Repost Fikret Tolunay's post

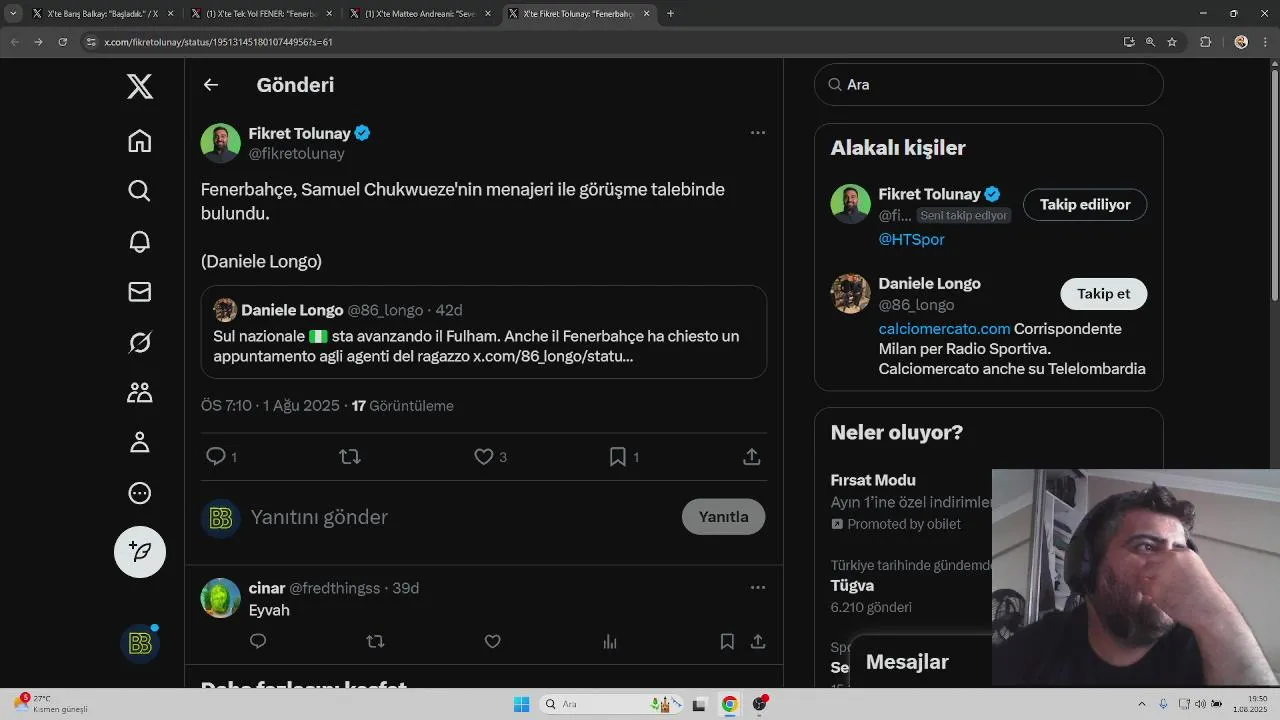coord(349,456)
